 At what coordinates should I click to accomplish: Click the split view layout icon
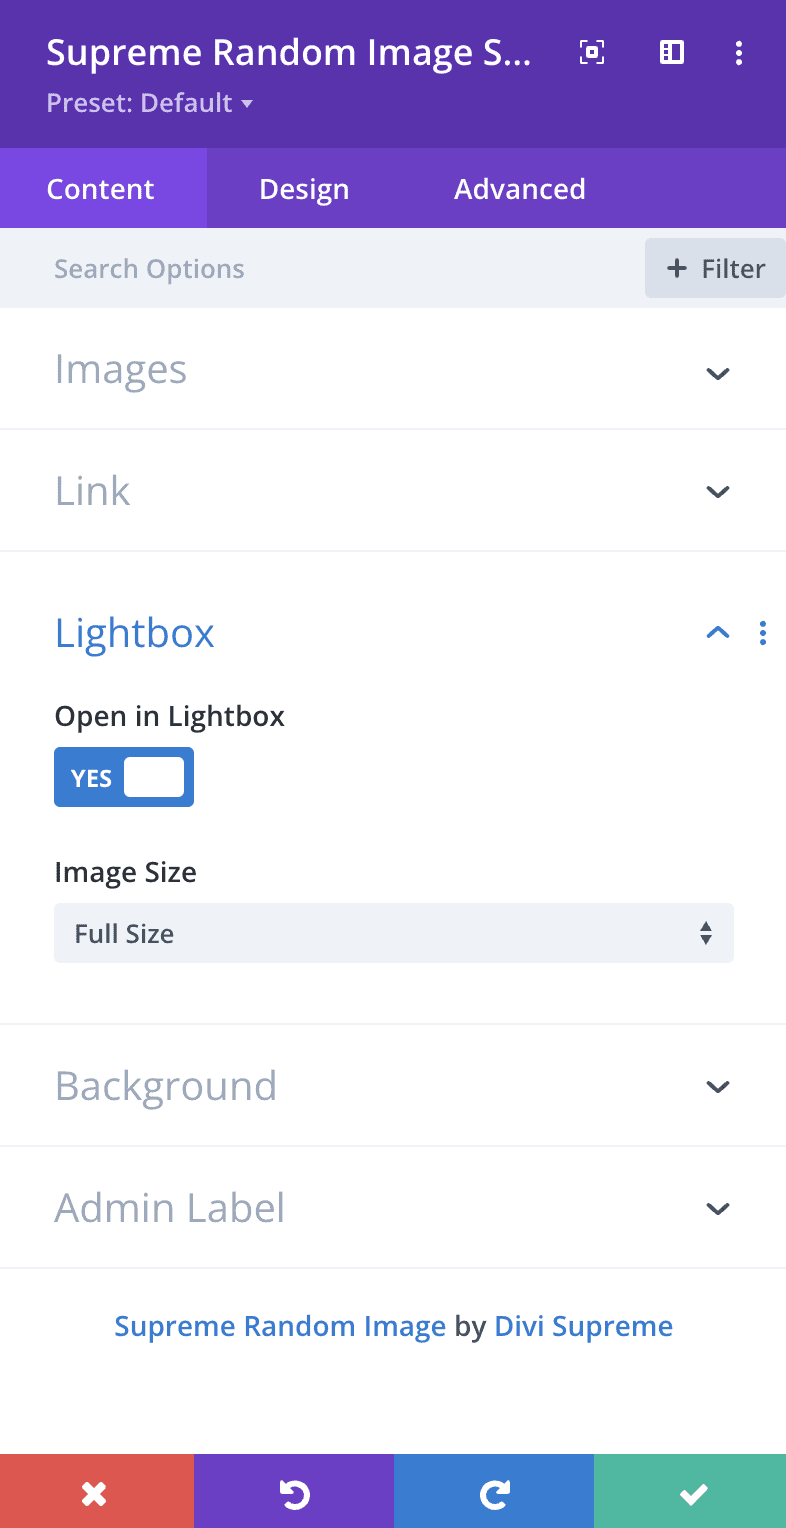click(672, 53)
